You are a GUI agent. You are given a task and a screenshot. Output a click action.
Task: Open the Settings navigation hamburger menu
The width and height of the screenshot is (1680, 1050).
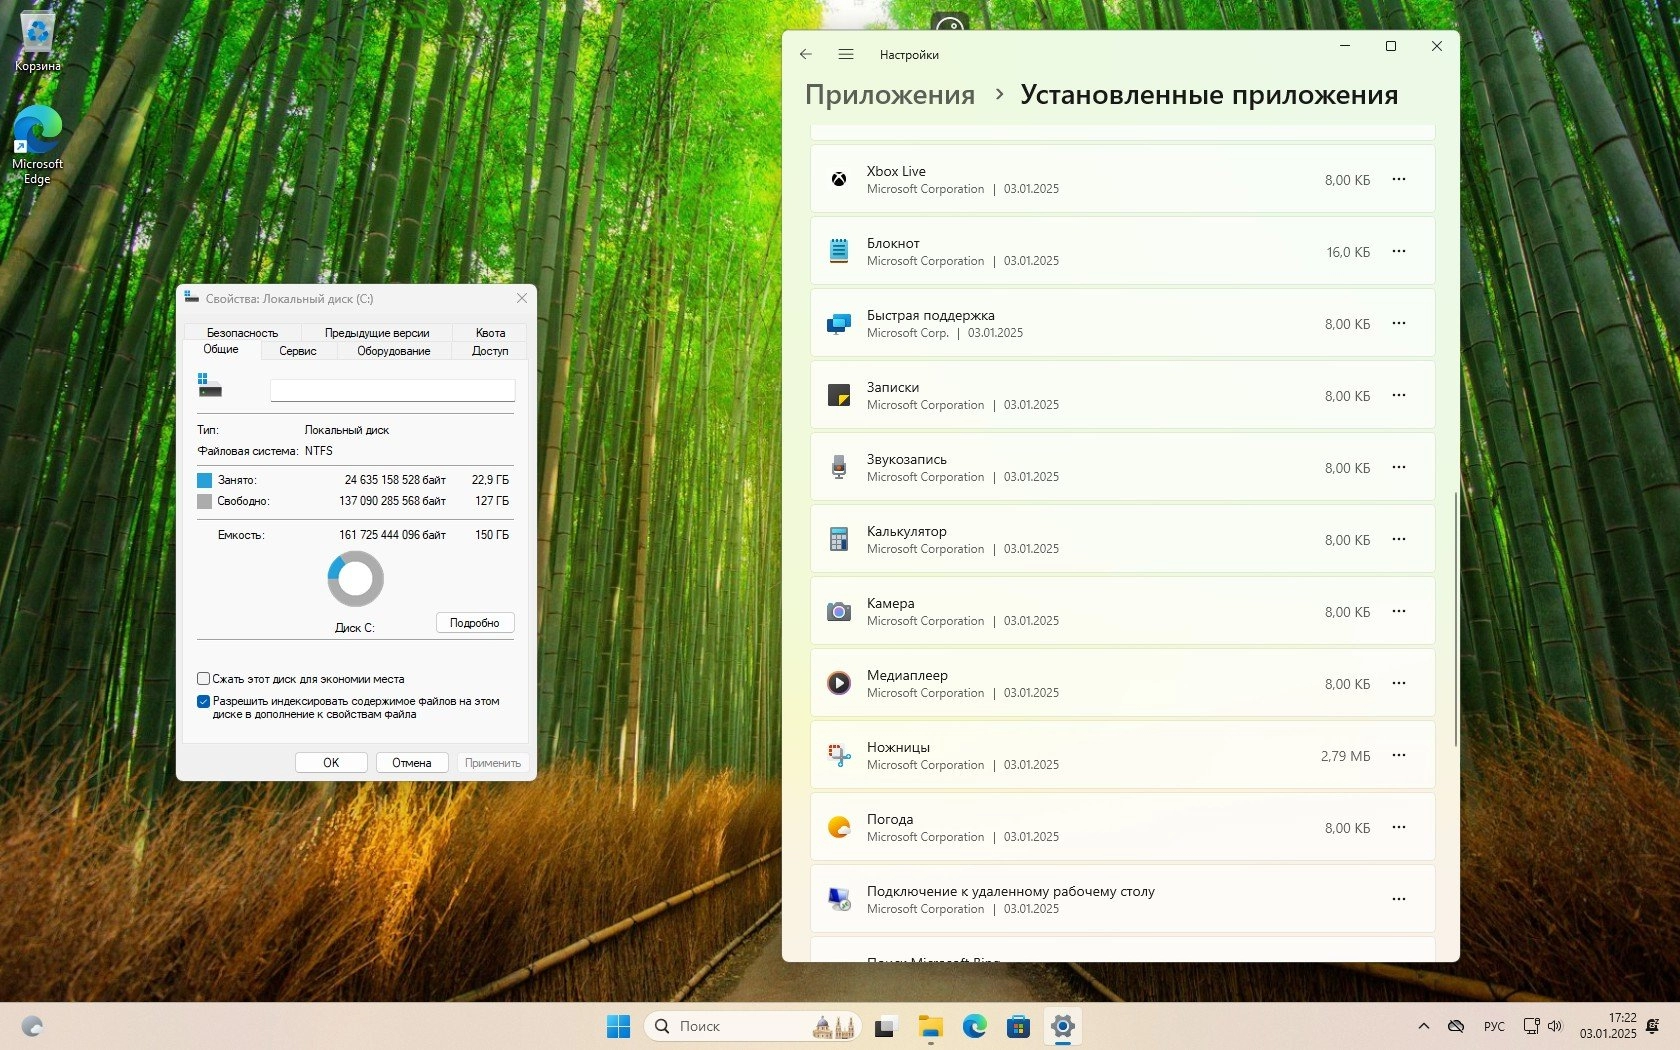tap(846, 55)
